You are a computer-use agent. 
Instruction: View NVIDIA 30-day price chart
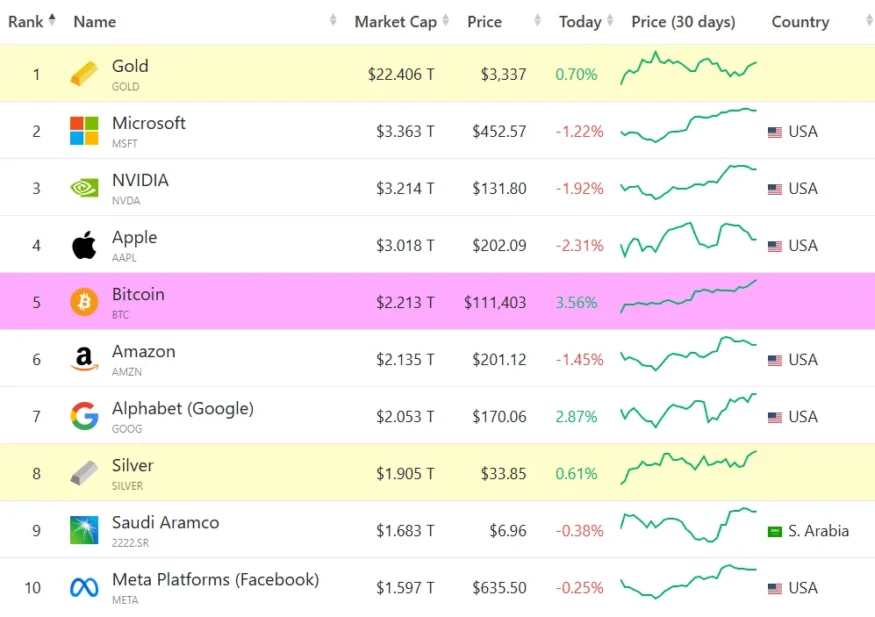pyautogui.click(x=688, y=182)
